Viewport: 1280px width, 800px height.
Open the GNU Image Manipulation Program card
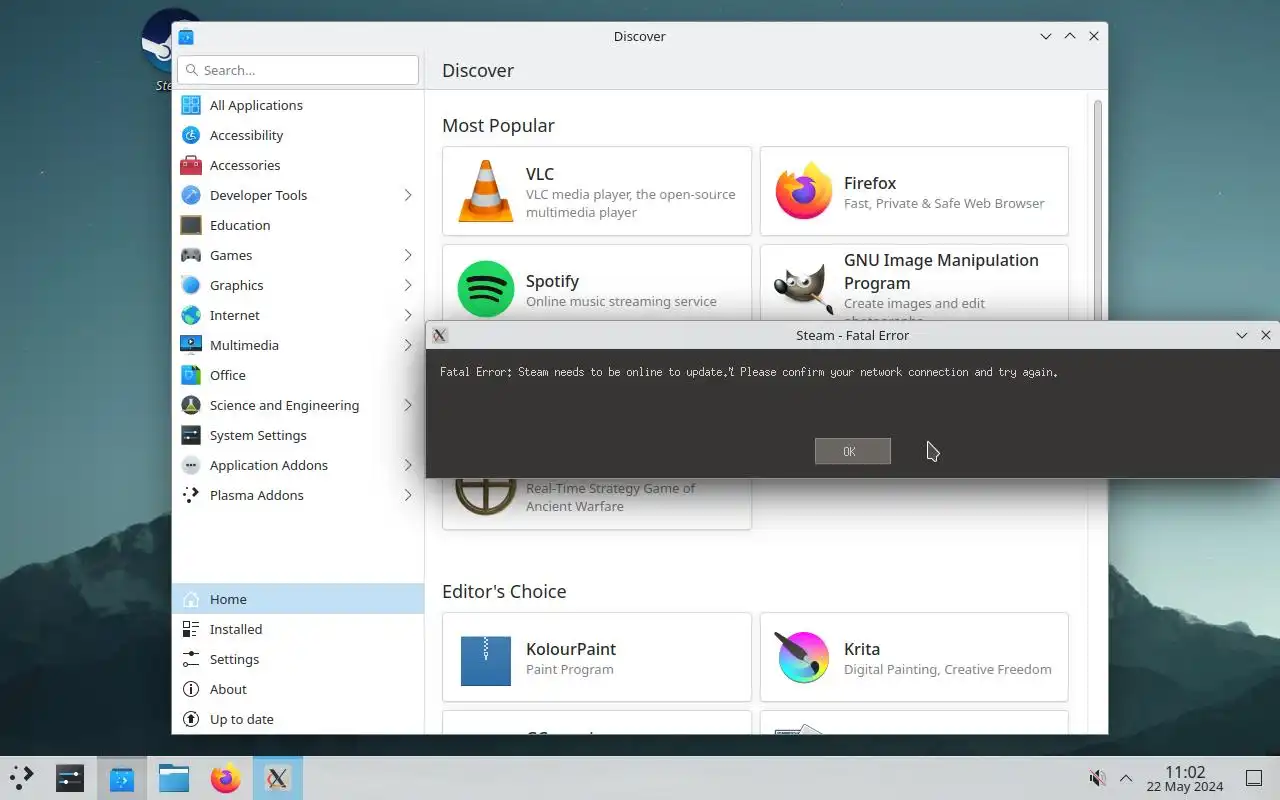click(x=914, y=283)
